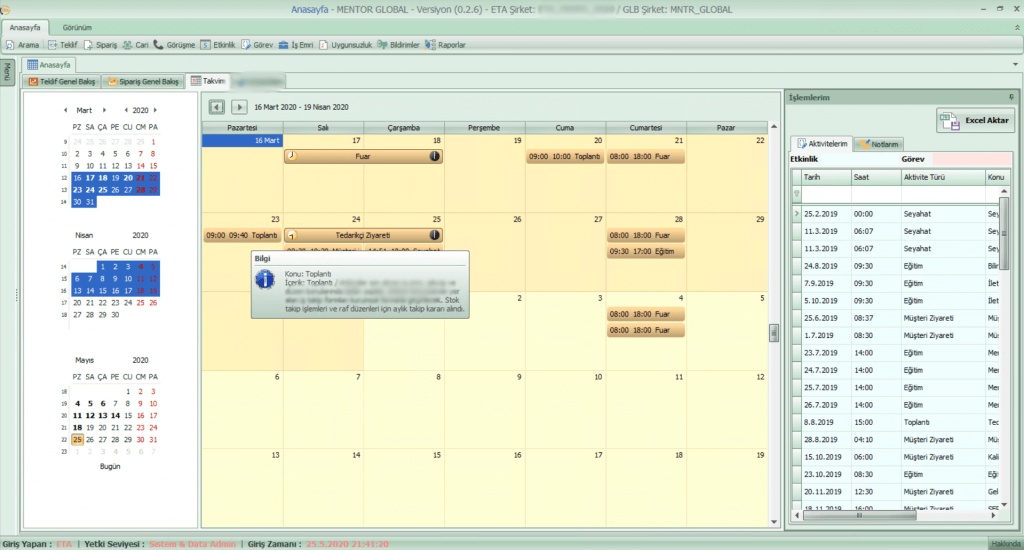Click the Tarih filter input cell
1024x550 pixels.
pyautogui.click(x=825, y=194)
